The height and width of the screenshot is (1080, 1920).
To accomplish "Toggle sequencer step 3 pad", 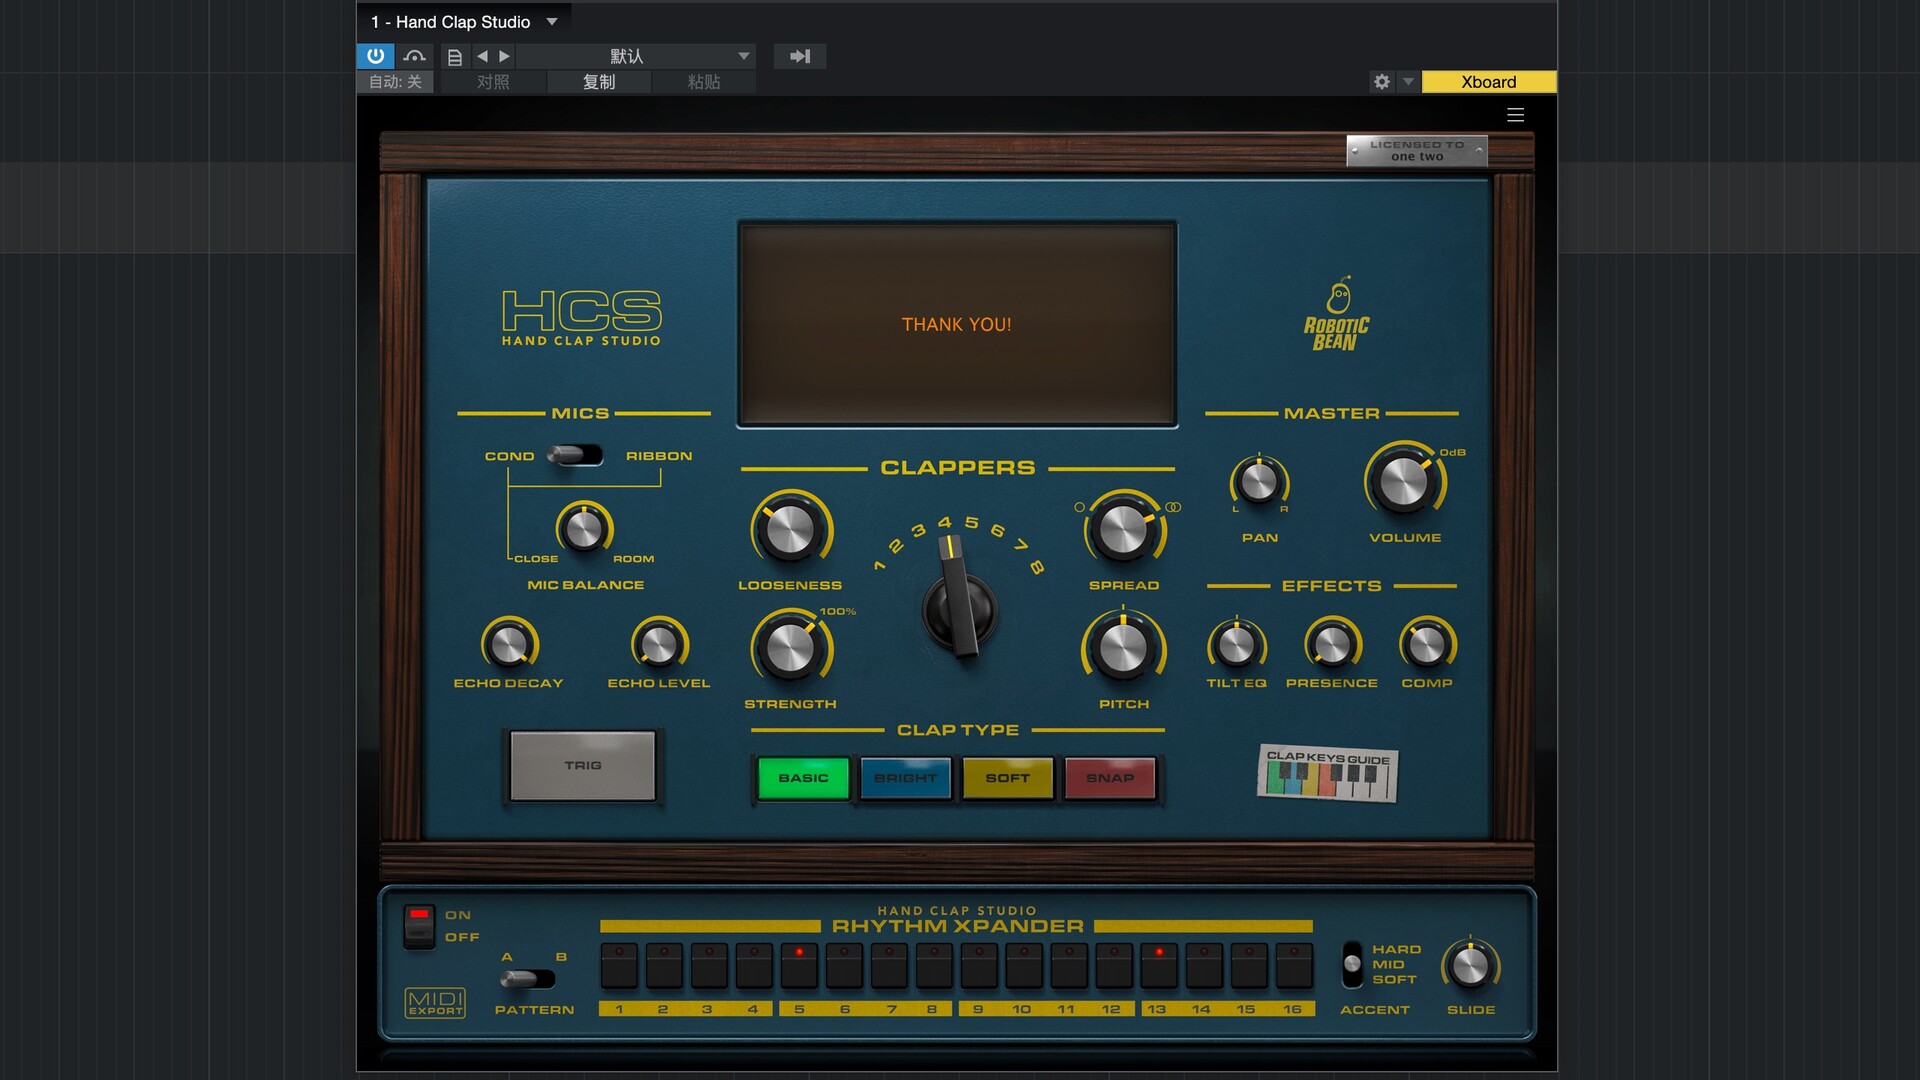I will coord(709,966).
